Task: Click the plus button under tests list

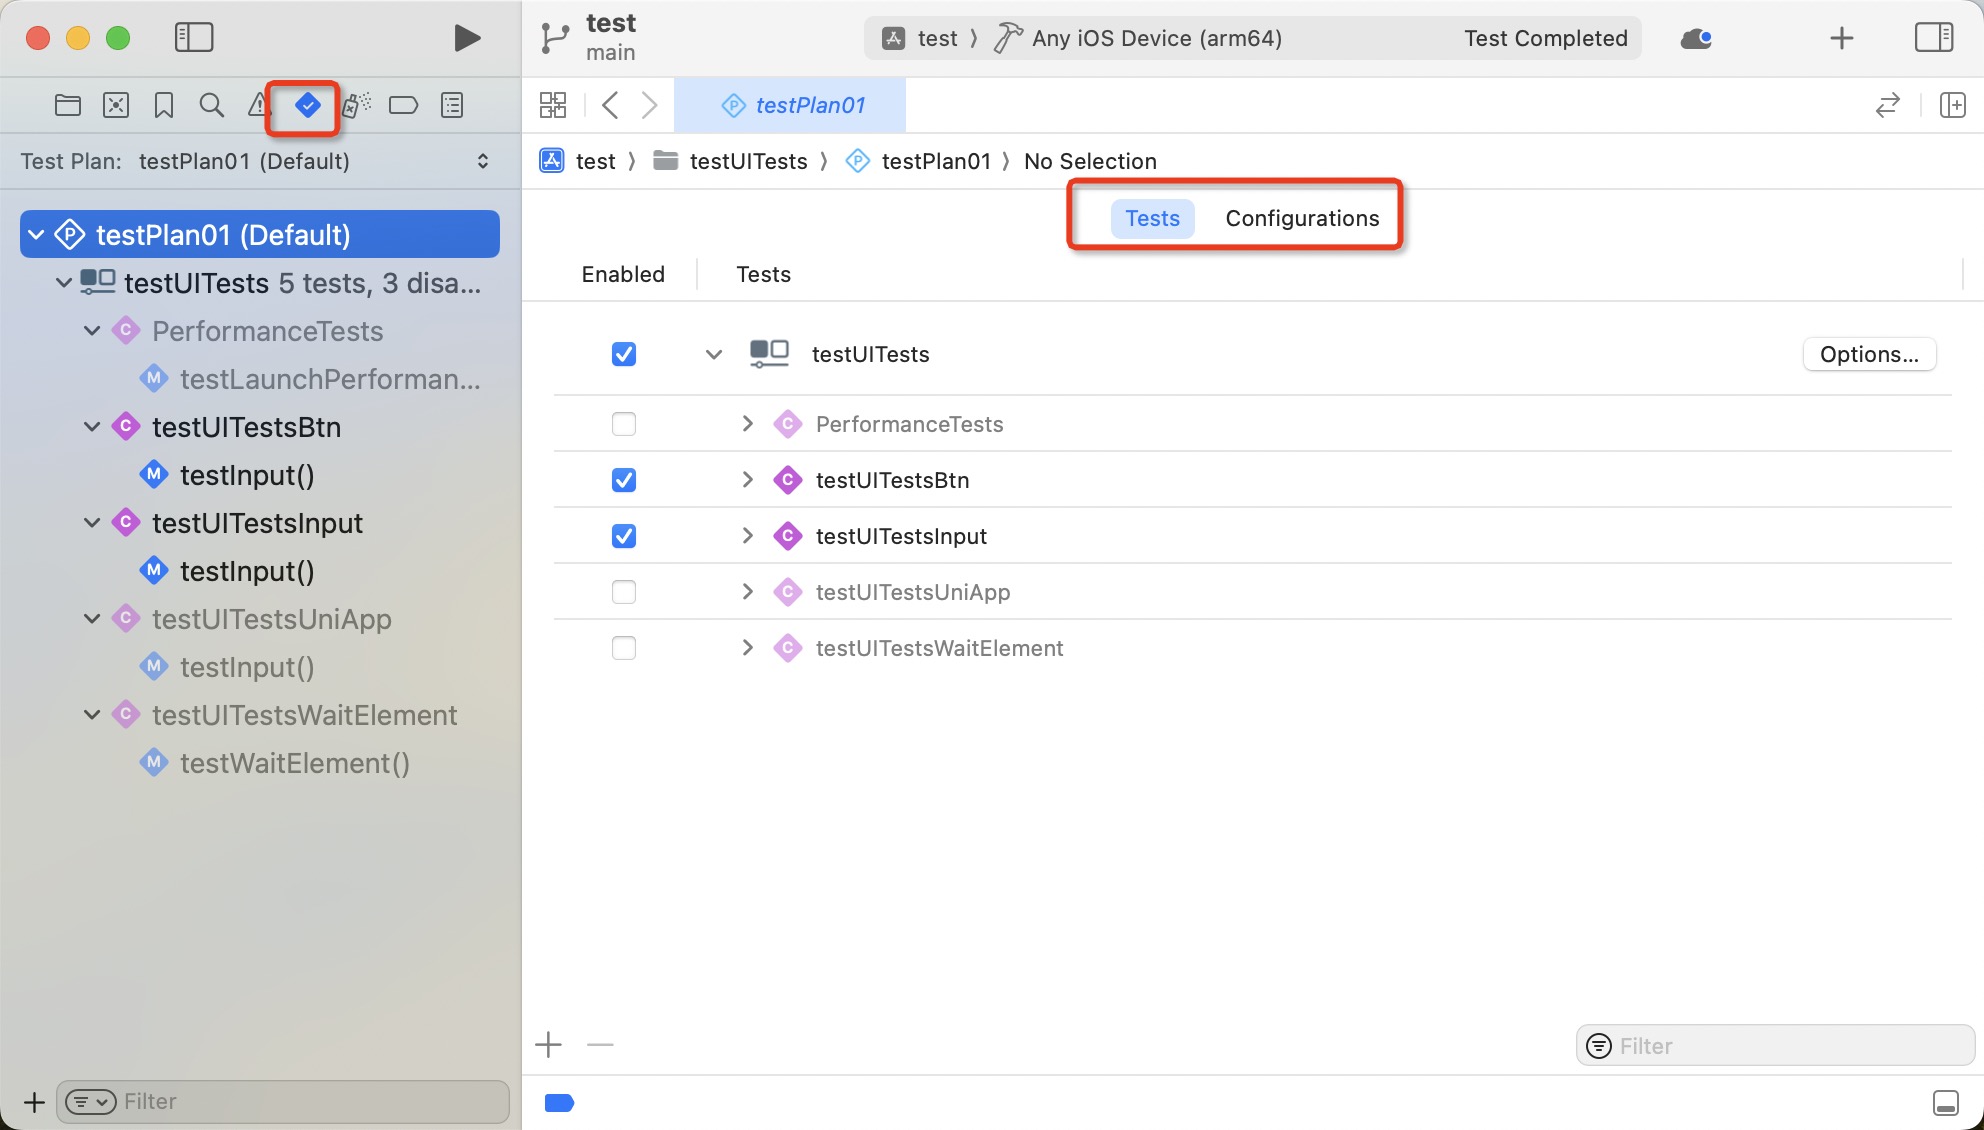Action: 549,1045
